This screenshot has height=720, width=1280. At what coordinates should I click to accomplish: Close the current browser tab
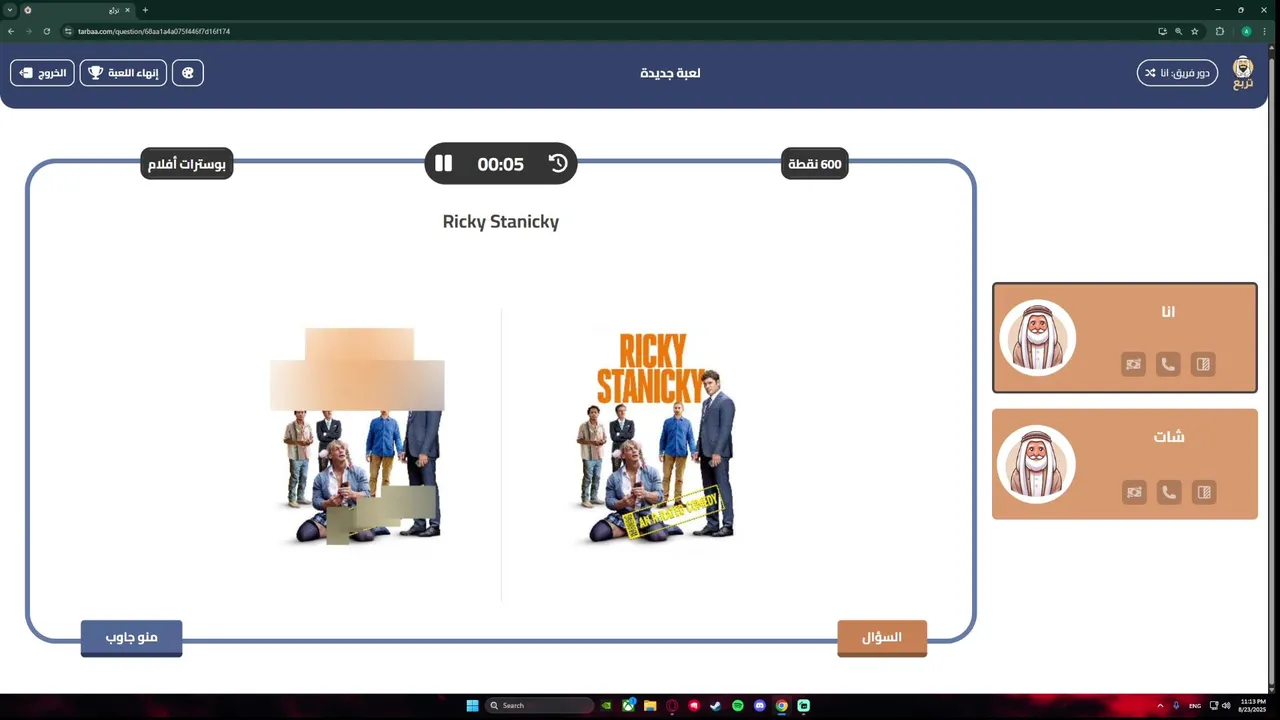[x=127, y=10]
